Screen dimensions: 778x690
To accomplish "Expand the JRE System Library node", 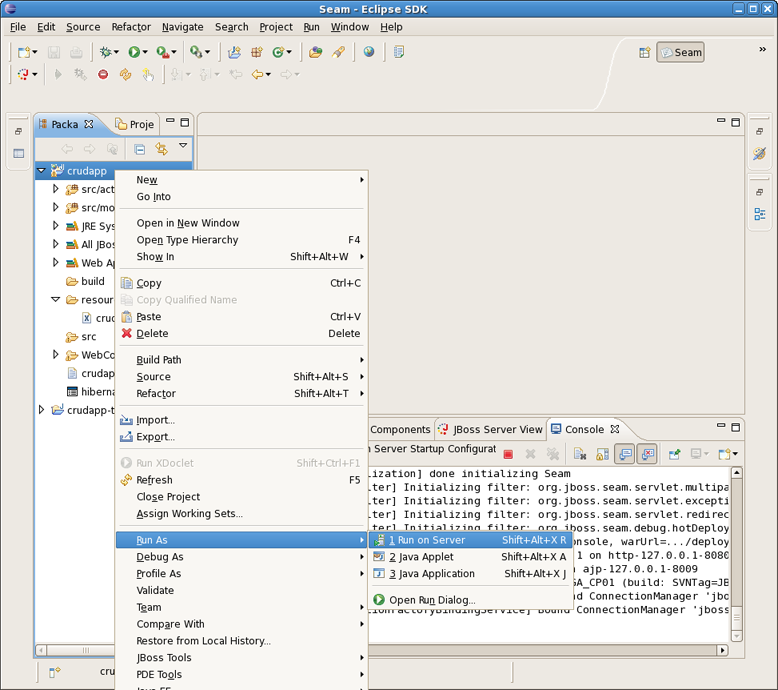I will coord(56,225).
